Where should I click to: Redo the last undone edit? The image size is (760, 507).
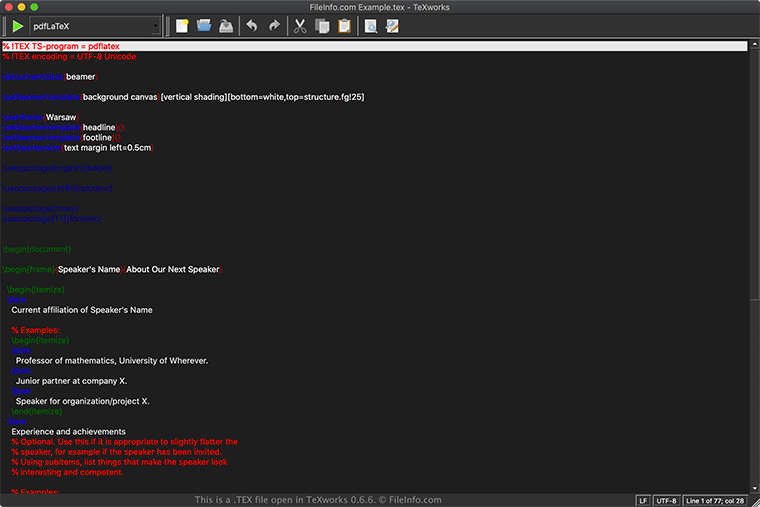[274, 26]
